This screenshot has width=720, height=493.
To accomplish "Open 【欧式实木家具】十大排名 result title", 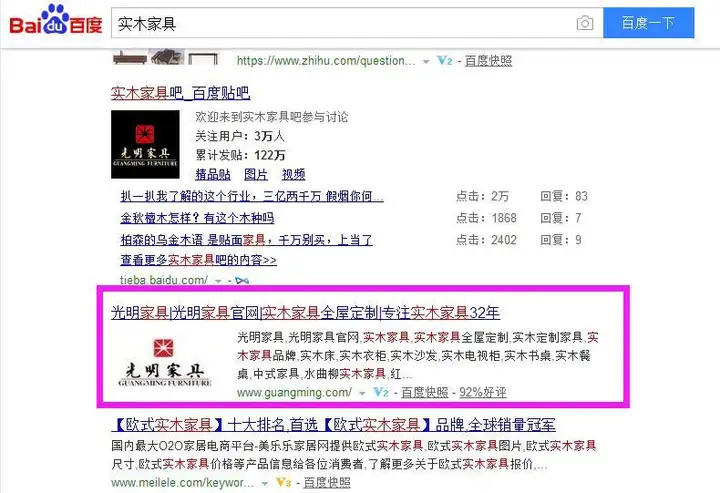I will tap(333, 425).
